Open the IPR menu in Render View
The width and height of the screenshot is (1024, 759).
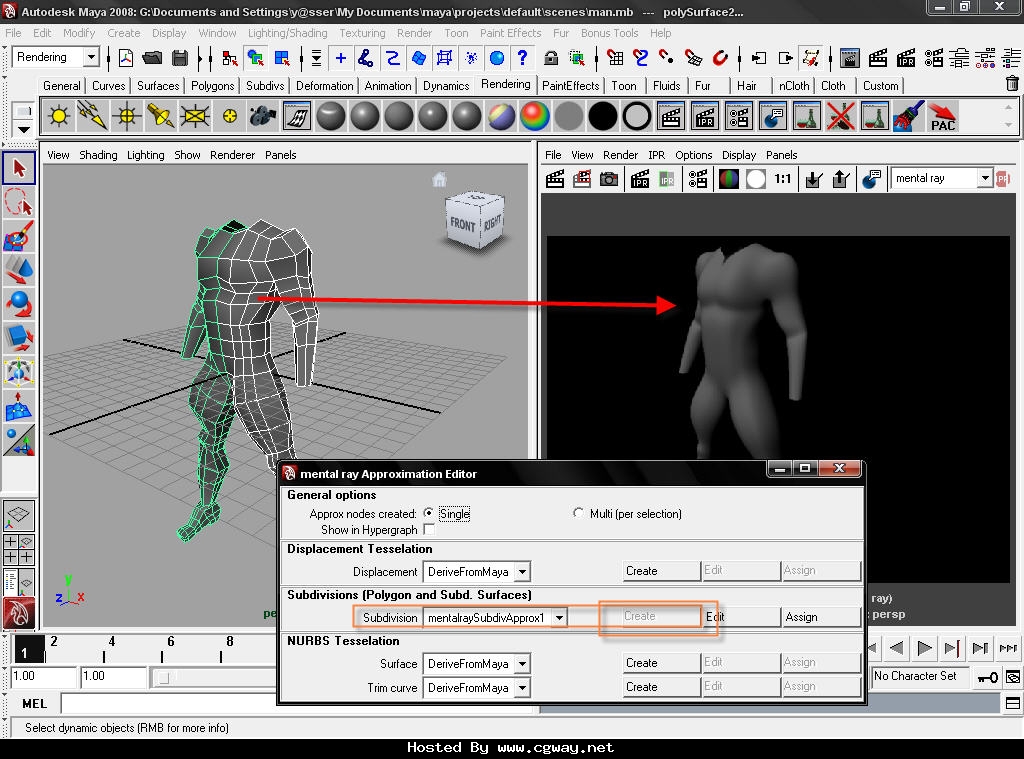pyautogui.click(x=656, y=155)
